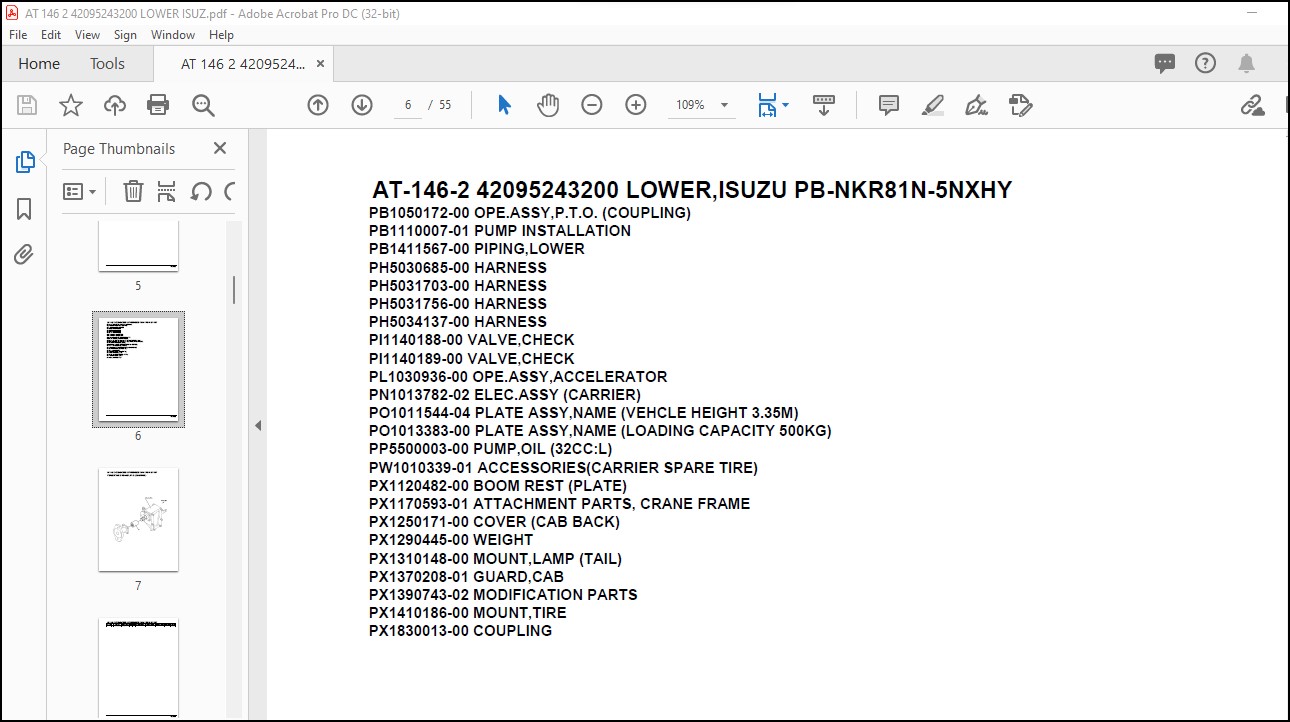Image resolution: width=1290 pixels, height=722 pixels.
Task: Open the Sign menu
Action: coord(125,34)
